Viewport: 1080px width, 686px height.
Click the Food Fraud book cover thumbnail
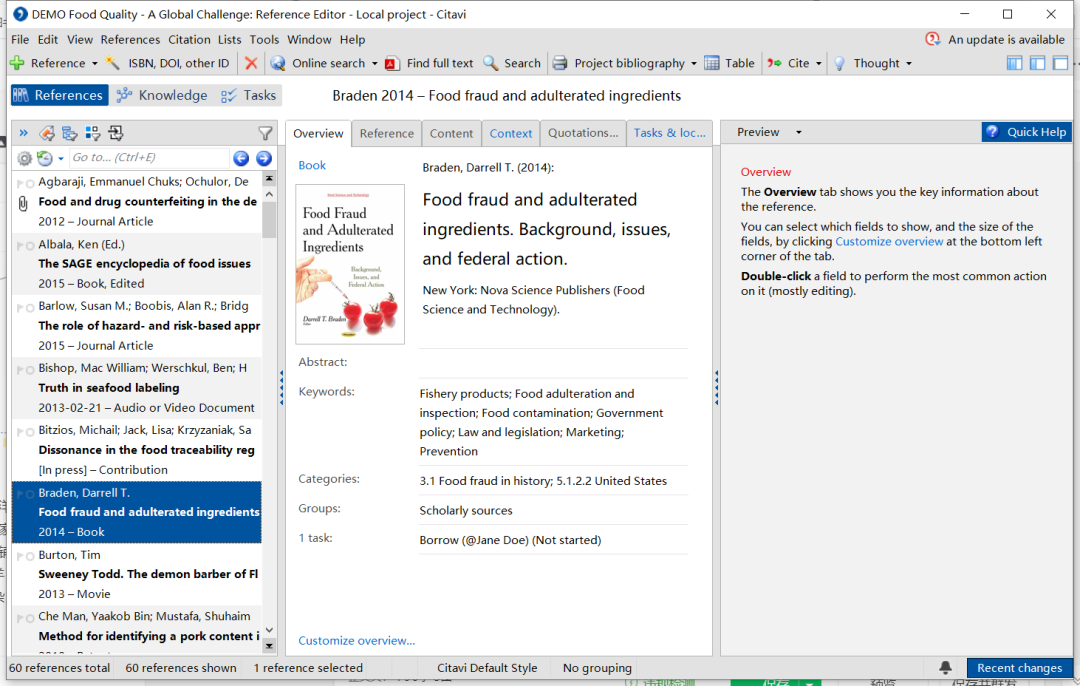coord(350,264)
